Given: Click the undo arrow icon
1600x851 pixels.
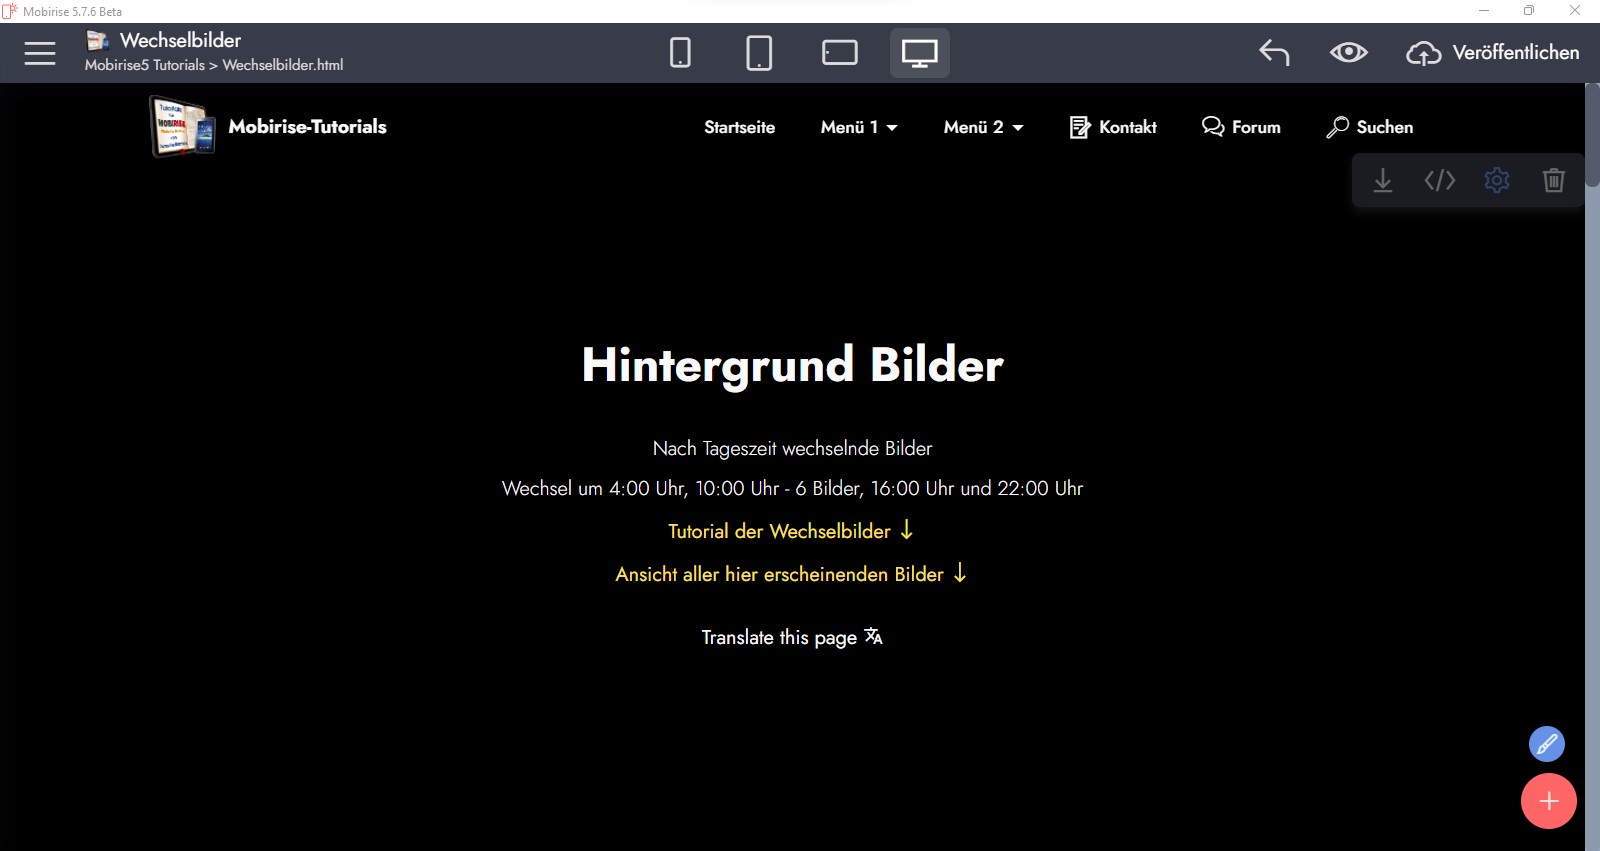Looking at the screenshot, I should pyautogui.click(x=1274, y=53).
